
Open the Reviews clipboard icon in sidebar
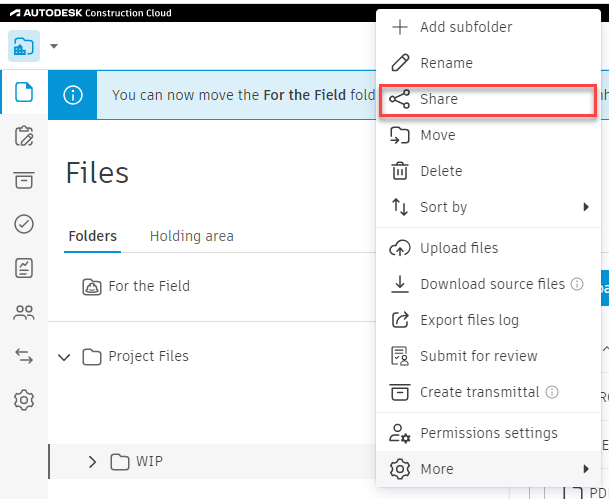tap(24, 136)
